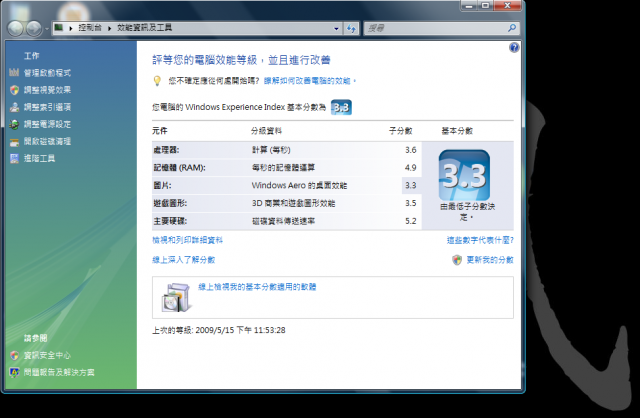
Task: Close the window
Action: click(x=507, y=6)
